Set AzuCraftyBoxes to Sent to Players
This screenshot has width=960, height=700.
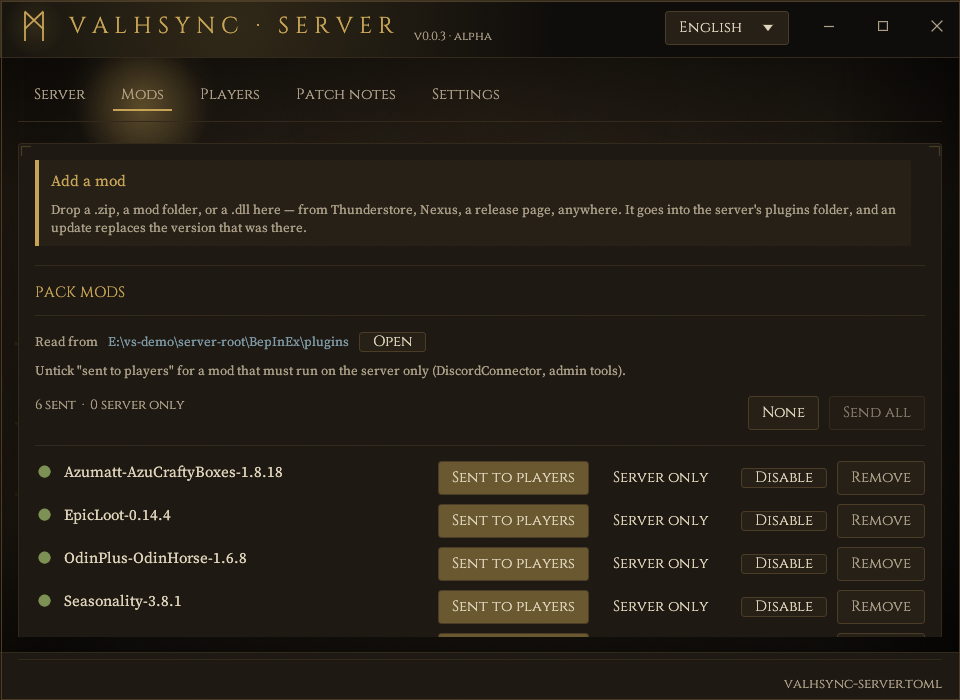(x=513, y=478)
